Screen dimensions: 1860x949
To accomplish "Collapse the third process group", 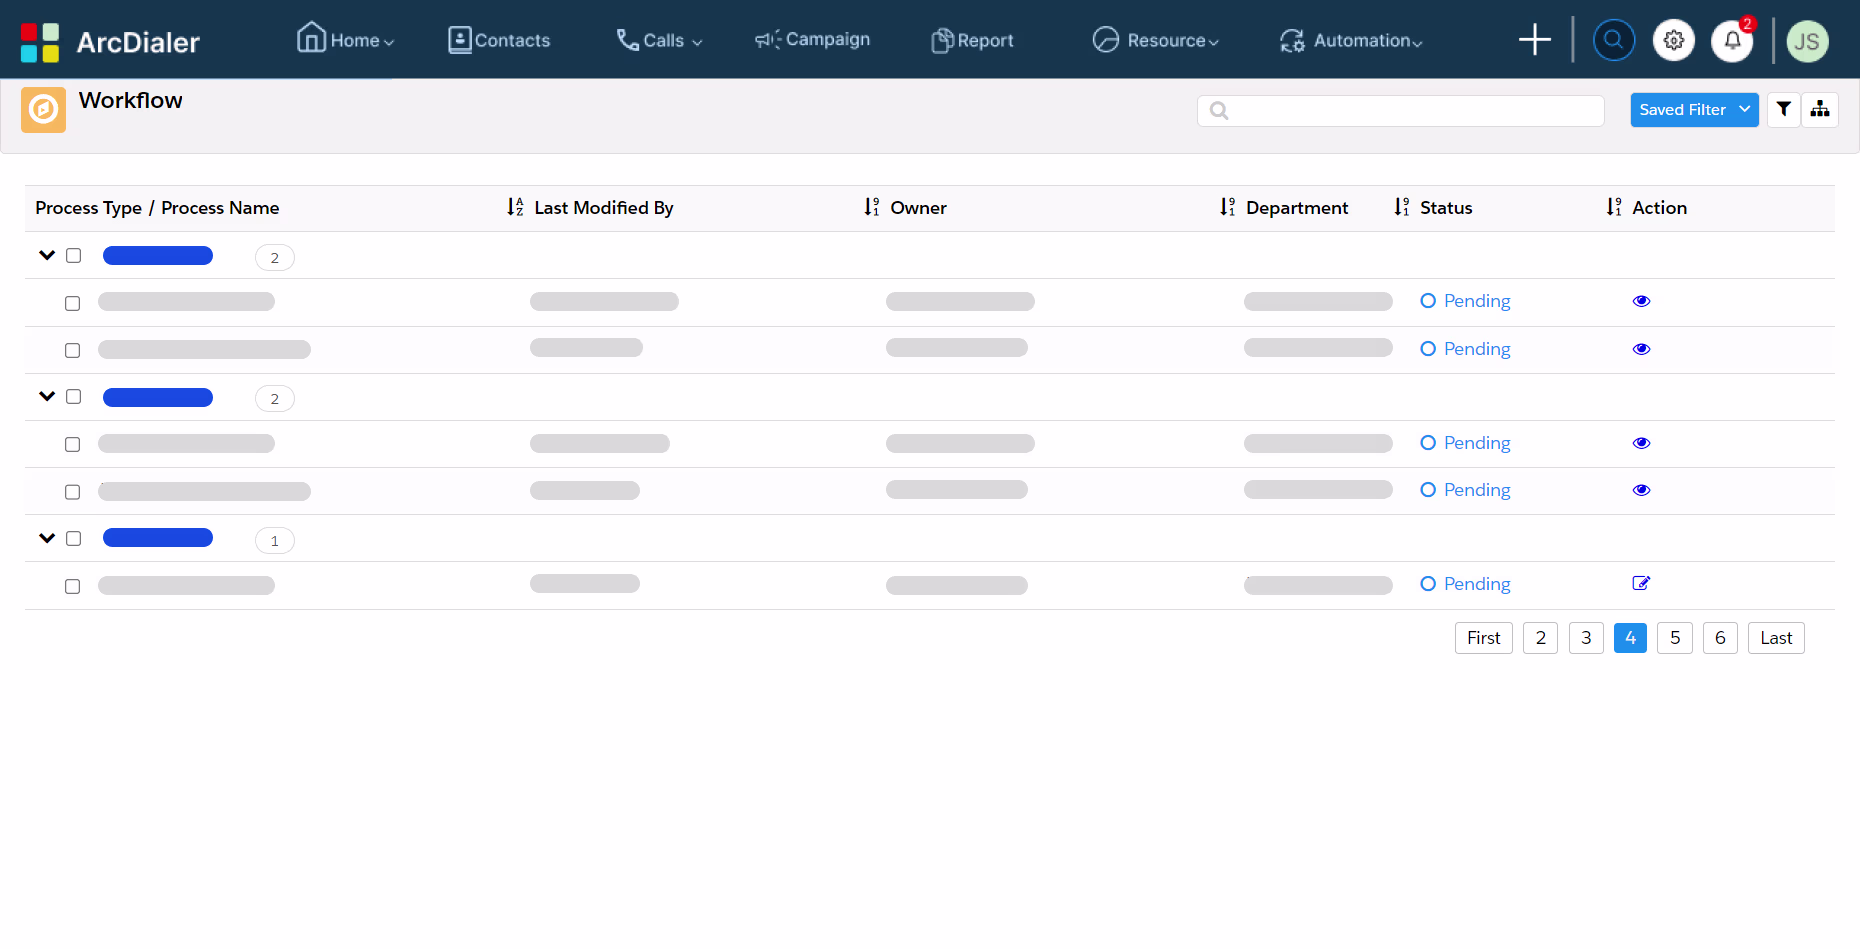I will tap(47, 538).
